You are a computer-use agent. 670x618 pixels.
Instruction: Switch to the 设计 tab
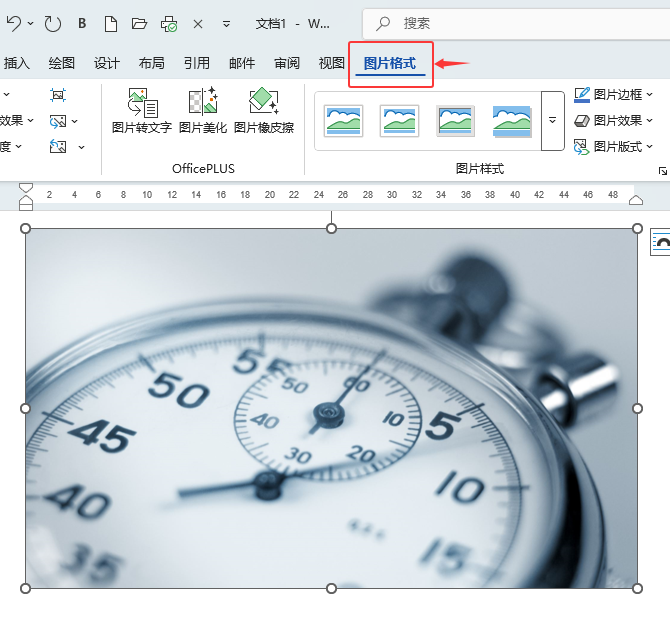tap(106, 63)
